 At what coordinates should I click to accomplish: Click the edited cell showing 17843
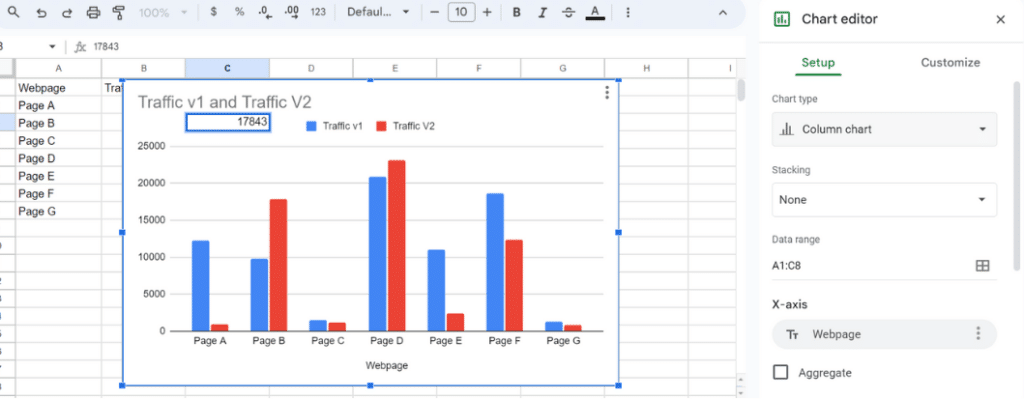pos(228,122)
